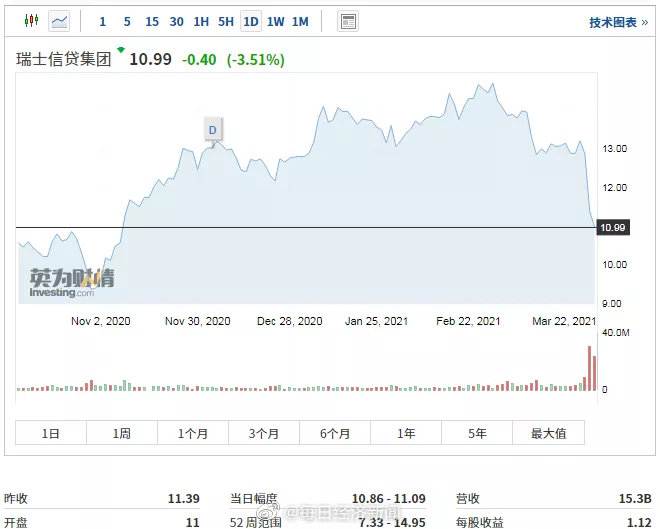Click the 每股收益 value 1.12
This screenshot has width=660, height=529.
(639, 523)
